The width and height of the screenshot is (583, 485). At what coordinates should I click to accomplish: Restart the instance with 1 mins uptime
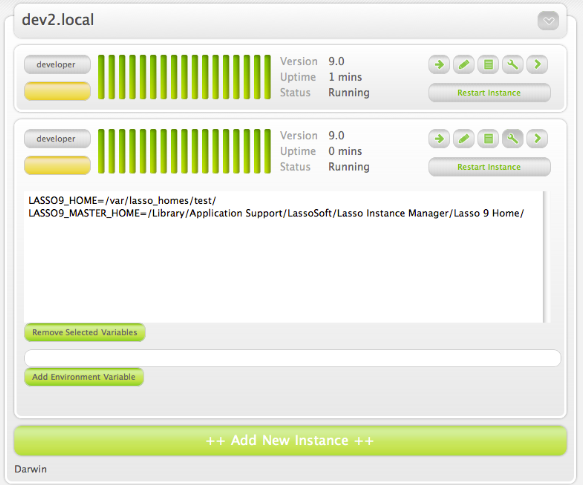click(x=489, y=93)
